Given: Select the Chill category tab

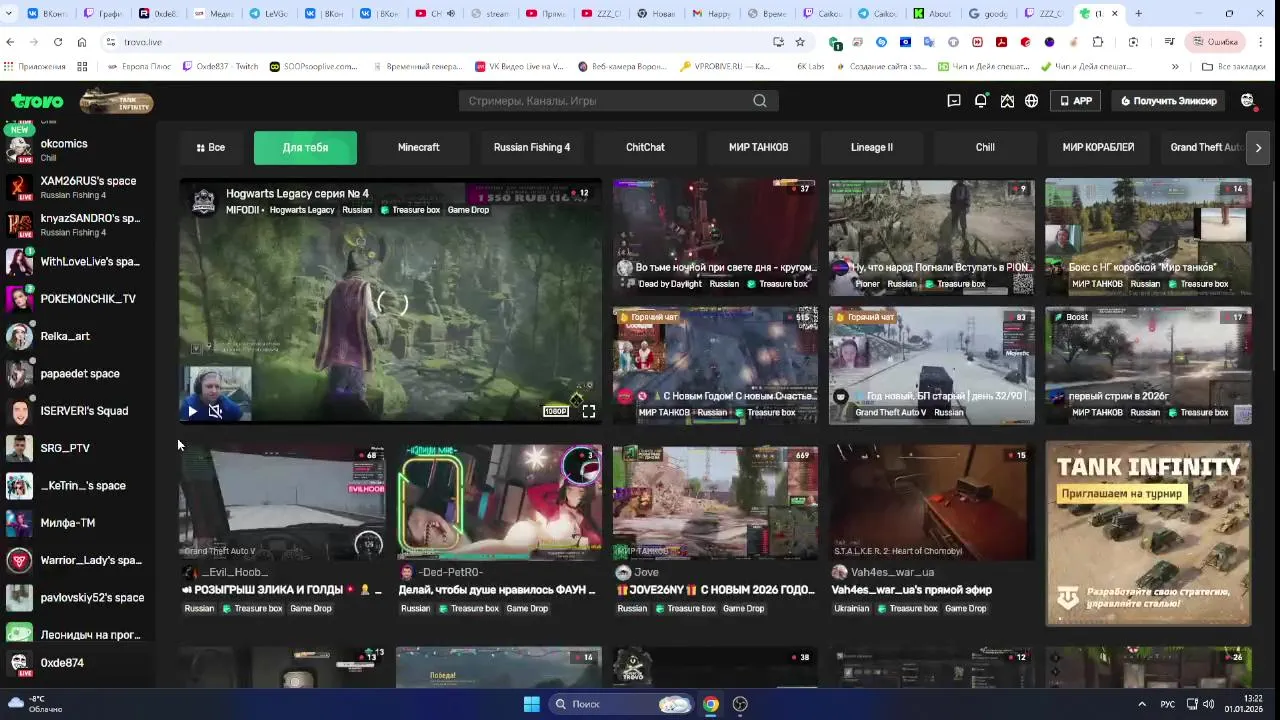Looking at the screenshot, I should click(985, 148).
